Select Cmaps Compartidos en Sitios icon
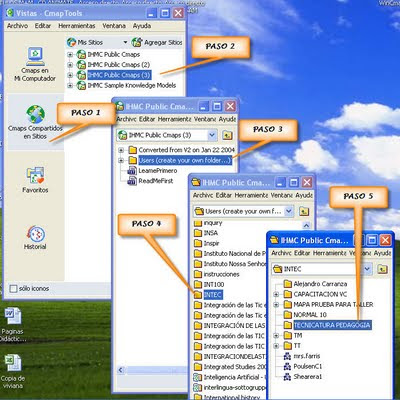This screenshot has width=400, height=400. 36,114
